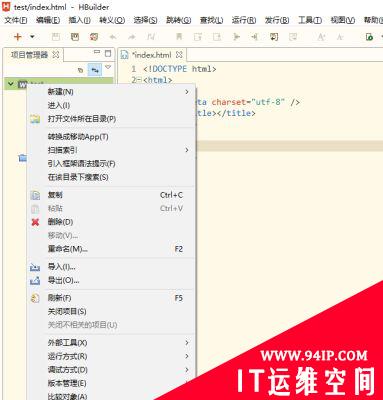Close the 项目管理器 panel tab

(56, 55)
